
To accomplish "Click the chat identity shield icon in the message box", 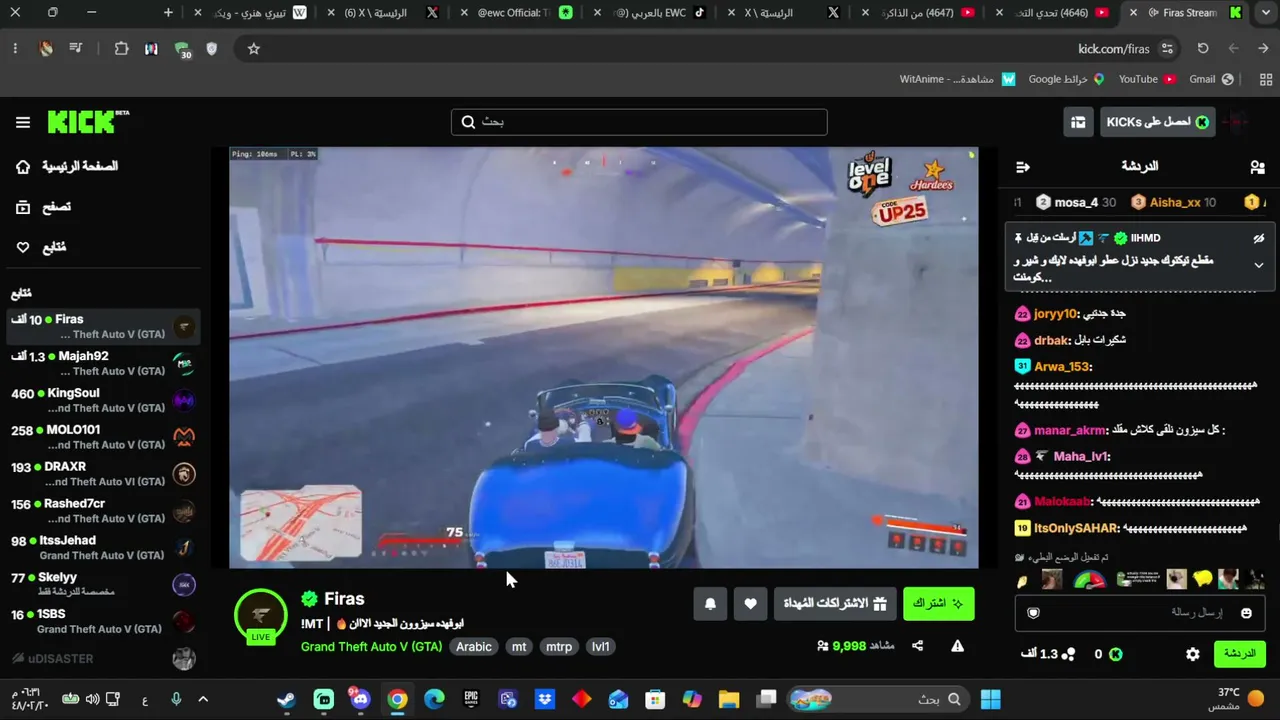I will click(x=1034, y=613).
